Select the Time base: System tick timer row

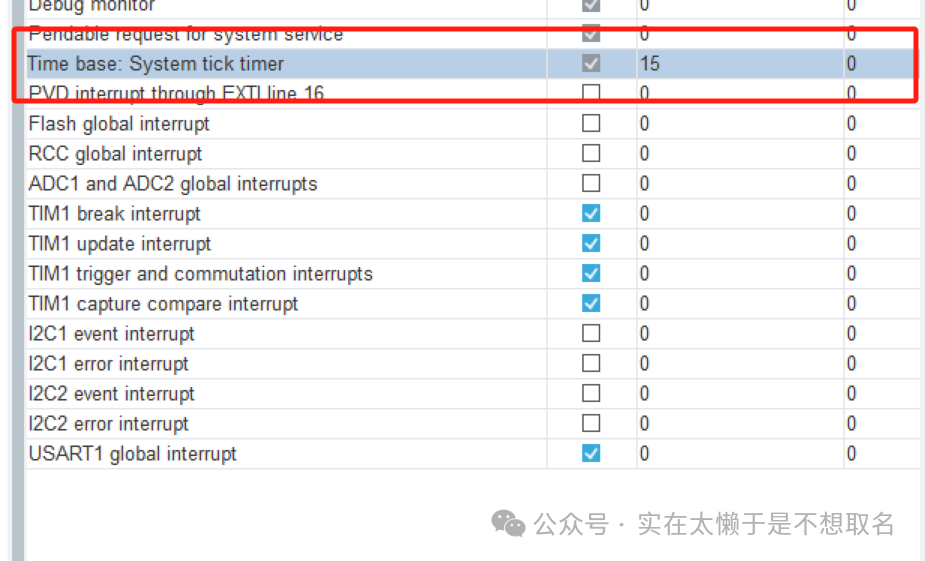(x=156, y=64)
